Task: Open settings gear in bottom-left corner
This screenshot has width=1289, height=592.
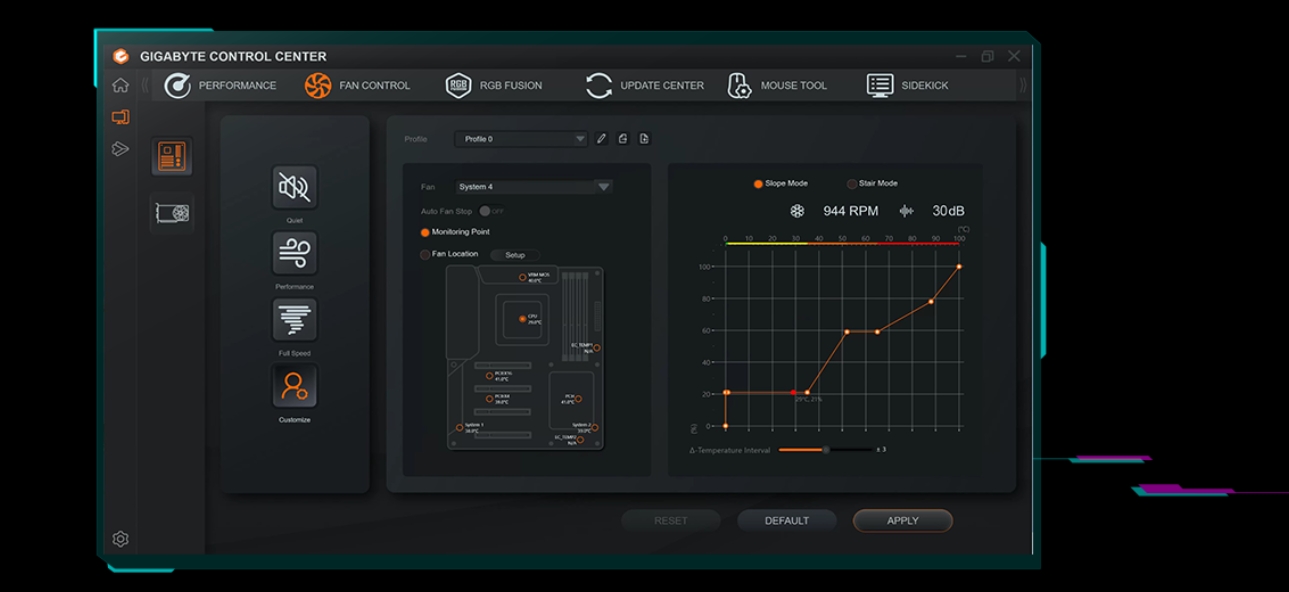Action: [x=120, y=539]
